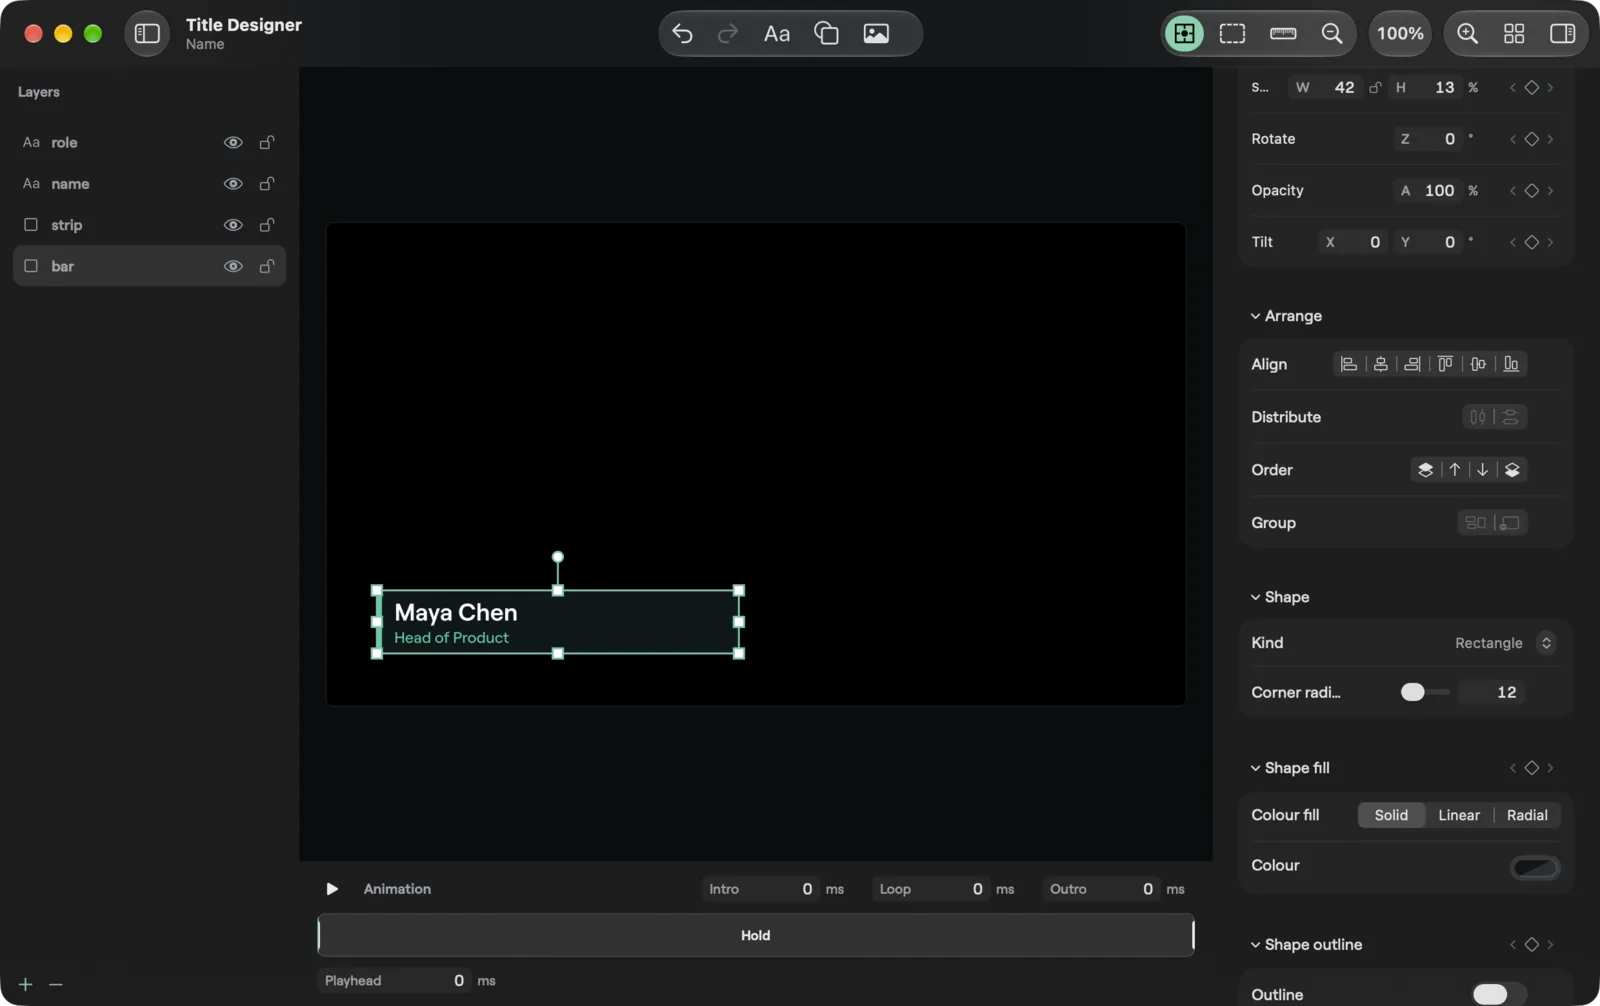Screen dimensions: 1600x1006
Task: Switch colour fill to Radial
Action: point(1527,815)
